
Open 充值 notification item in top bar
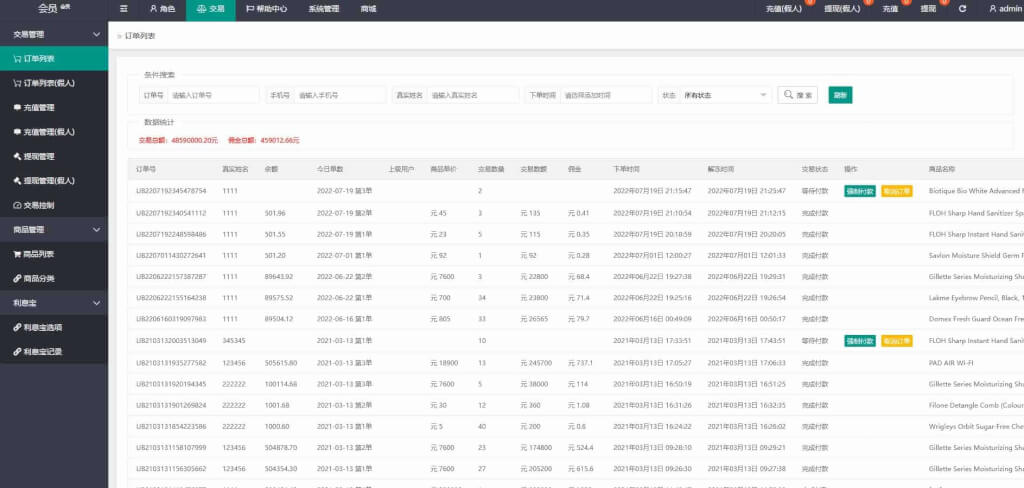890,9
